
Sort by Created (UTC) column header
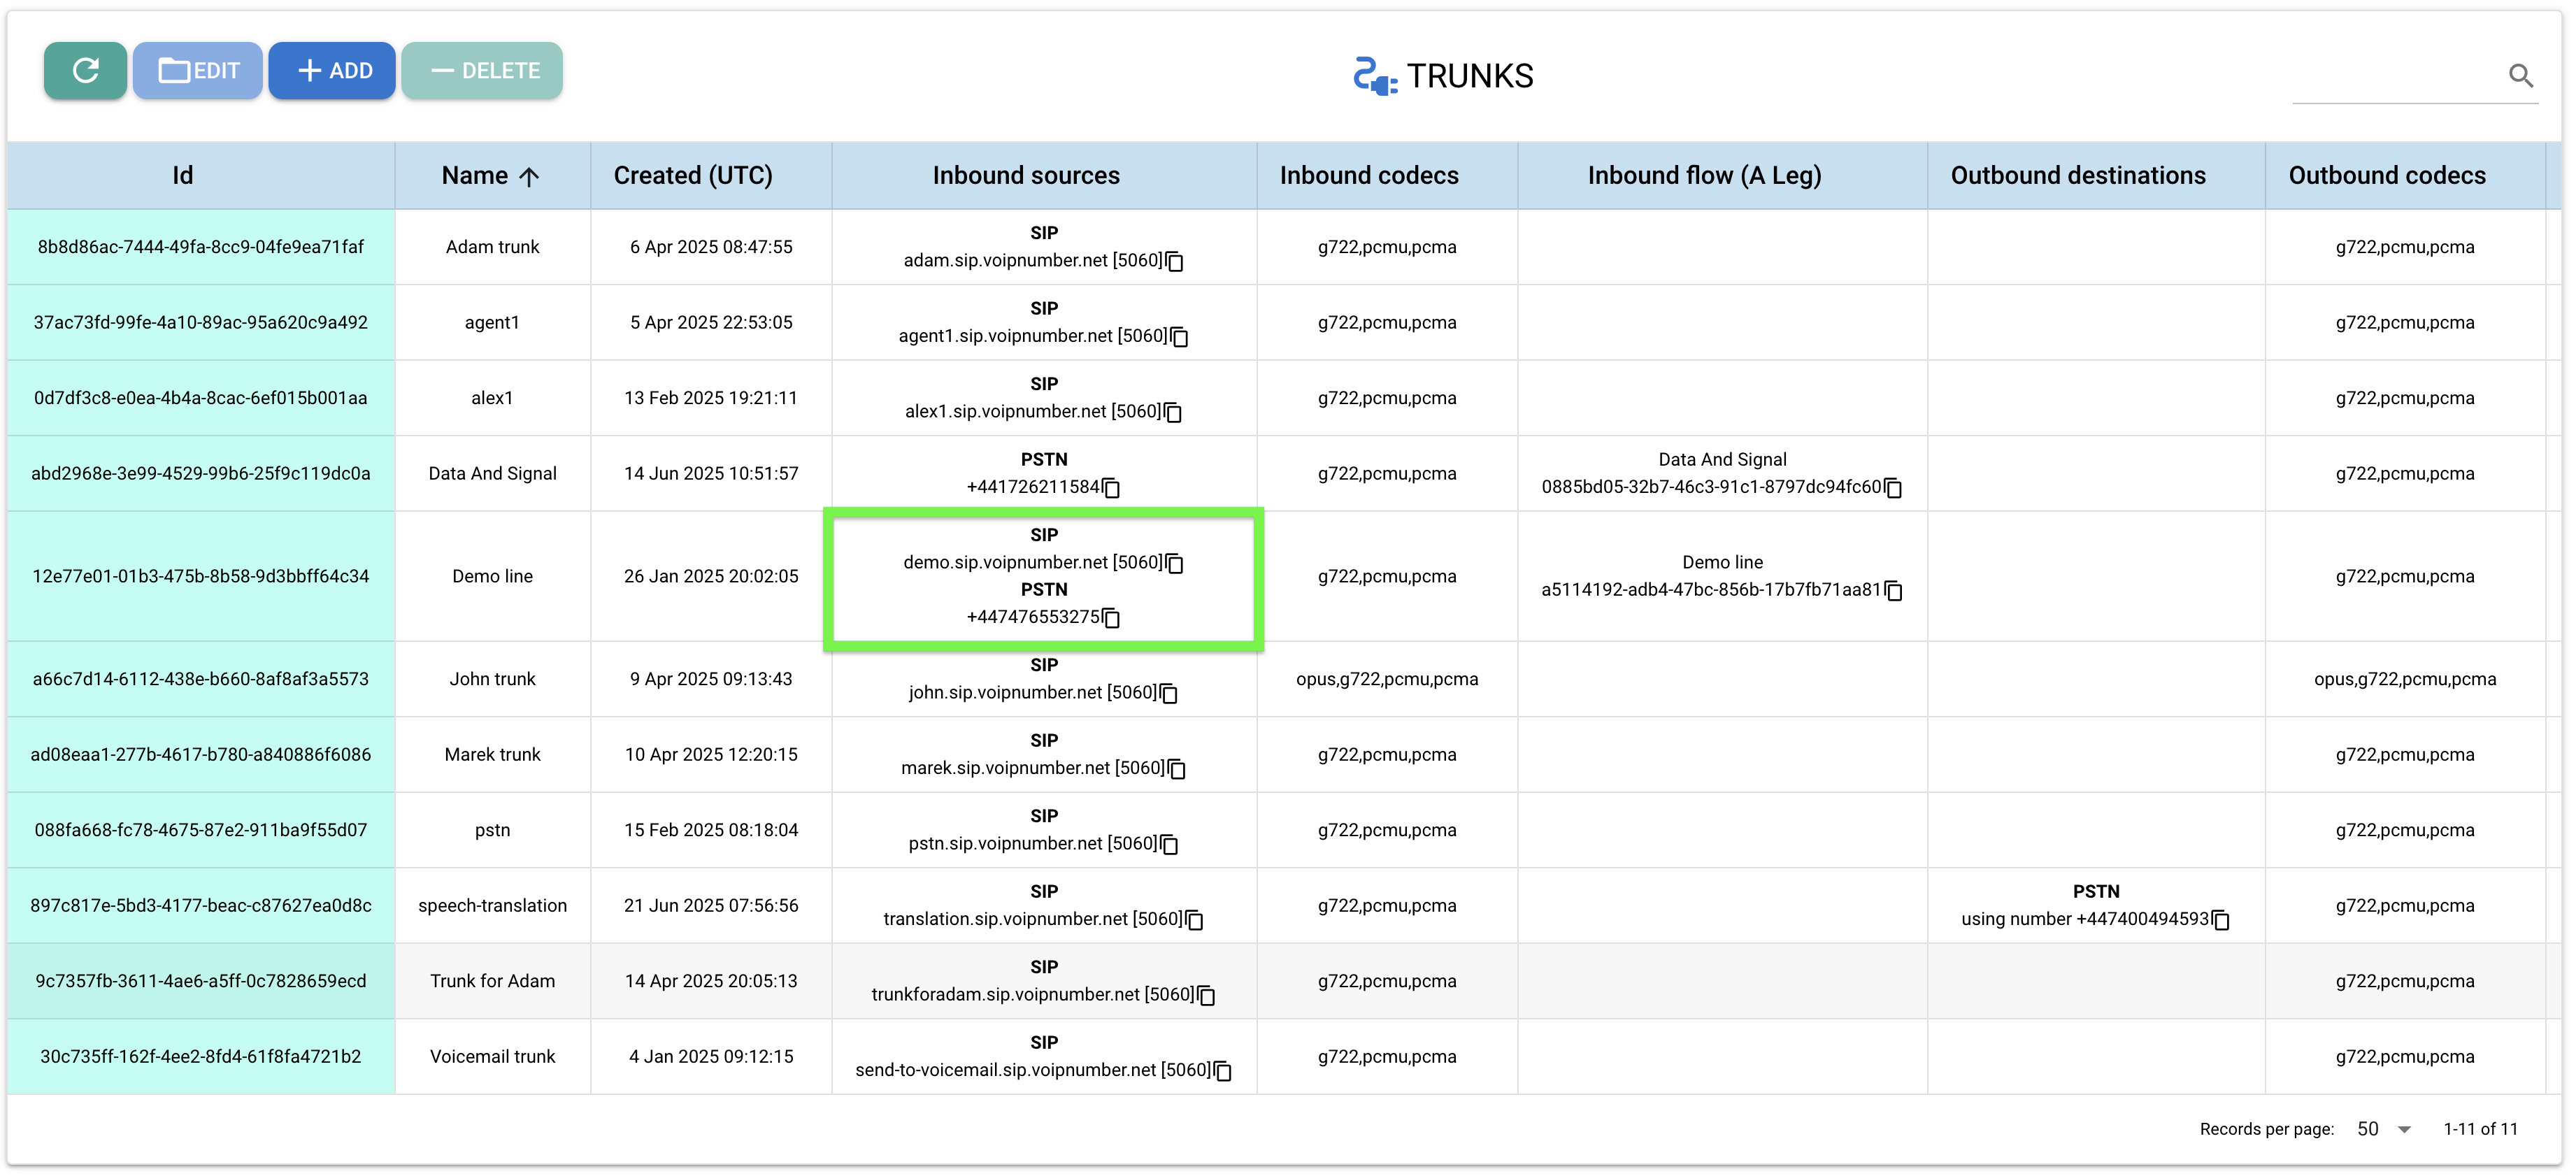point(692,176)
